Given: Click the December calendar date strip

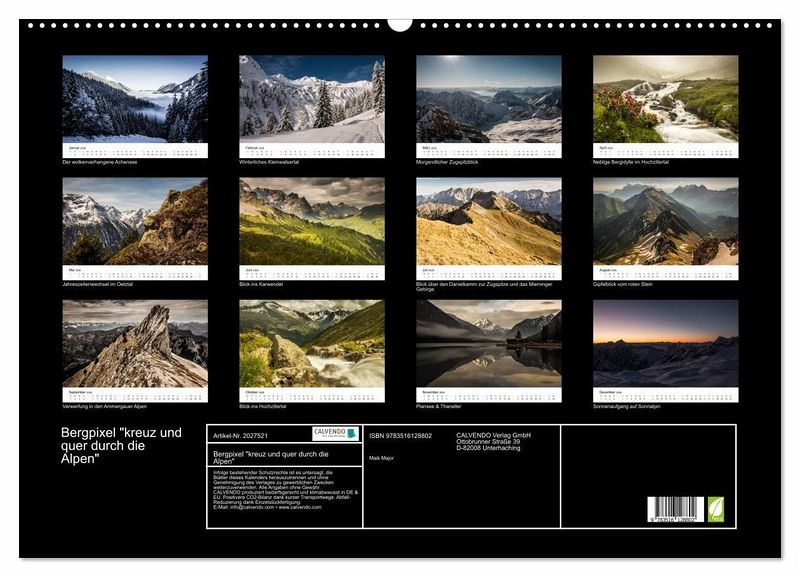Looking at the screenshot, I should tap(665, 395).
